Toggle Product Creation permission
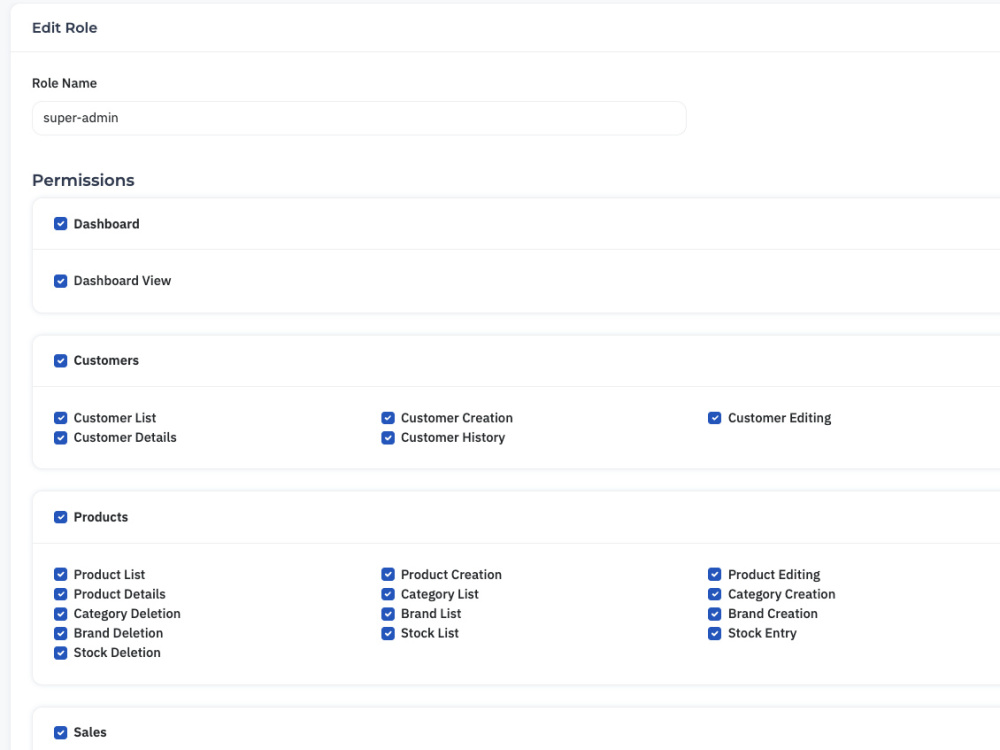1000x750 pixels. tap(388, 575)
